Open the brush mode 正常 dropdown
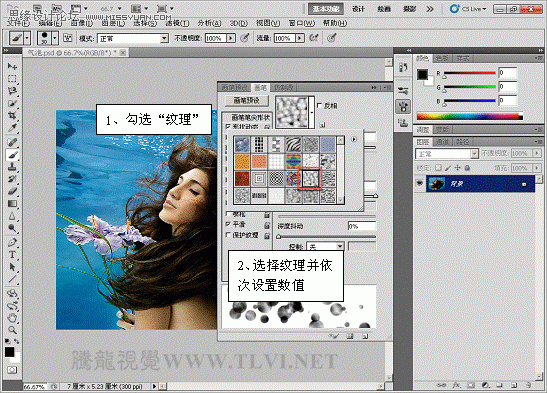 coord(133,38)
